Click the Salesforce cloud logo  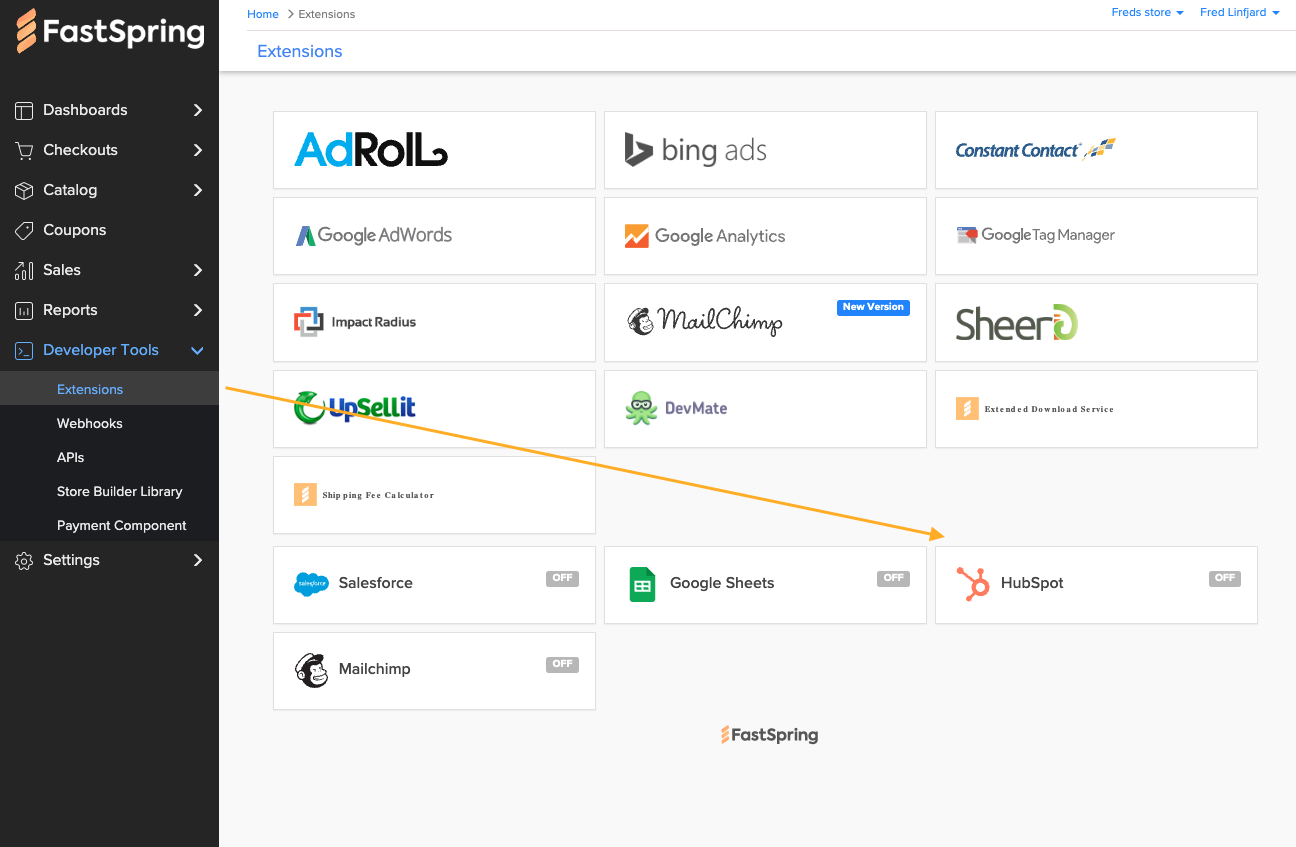click(x=311, y=584)
